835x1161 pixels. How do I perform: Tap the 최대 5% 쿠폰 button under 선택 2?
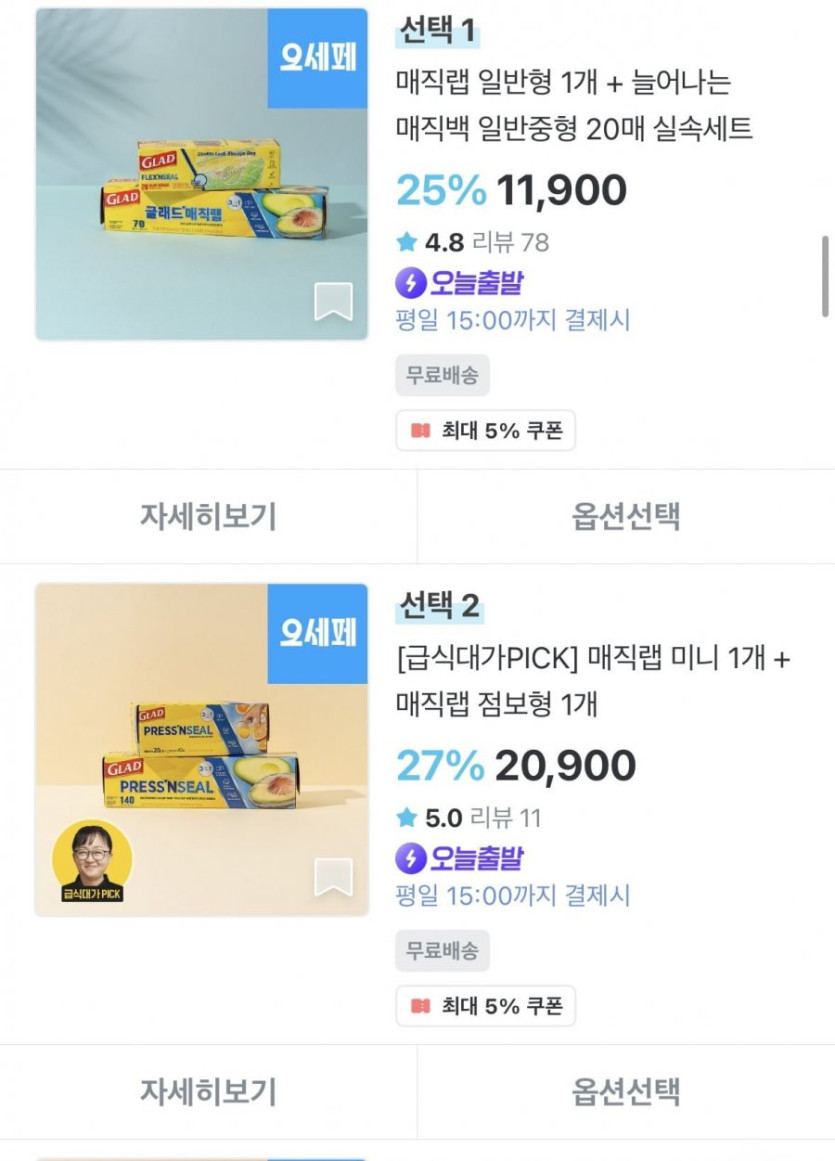pos(485,1006)
